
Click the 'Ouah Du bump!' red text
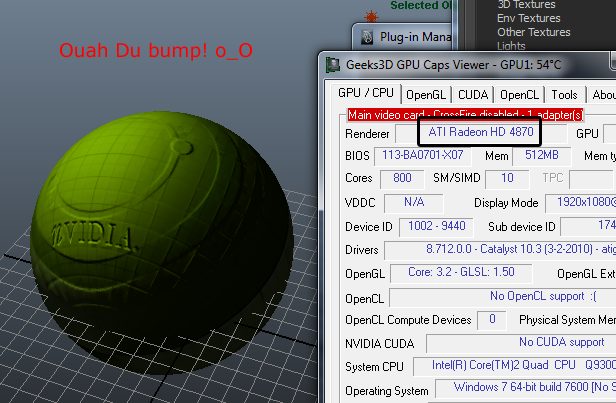[x=156, y=51]
